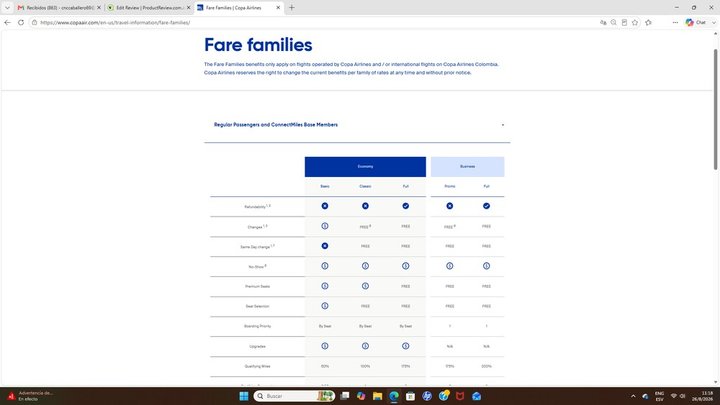Click 'By Seat' under the Basic column
This screenshot has height=405, width=720.
coord(325,326)
